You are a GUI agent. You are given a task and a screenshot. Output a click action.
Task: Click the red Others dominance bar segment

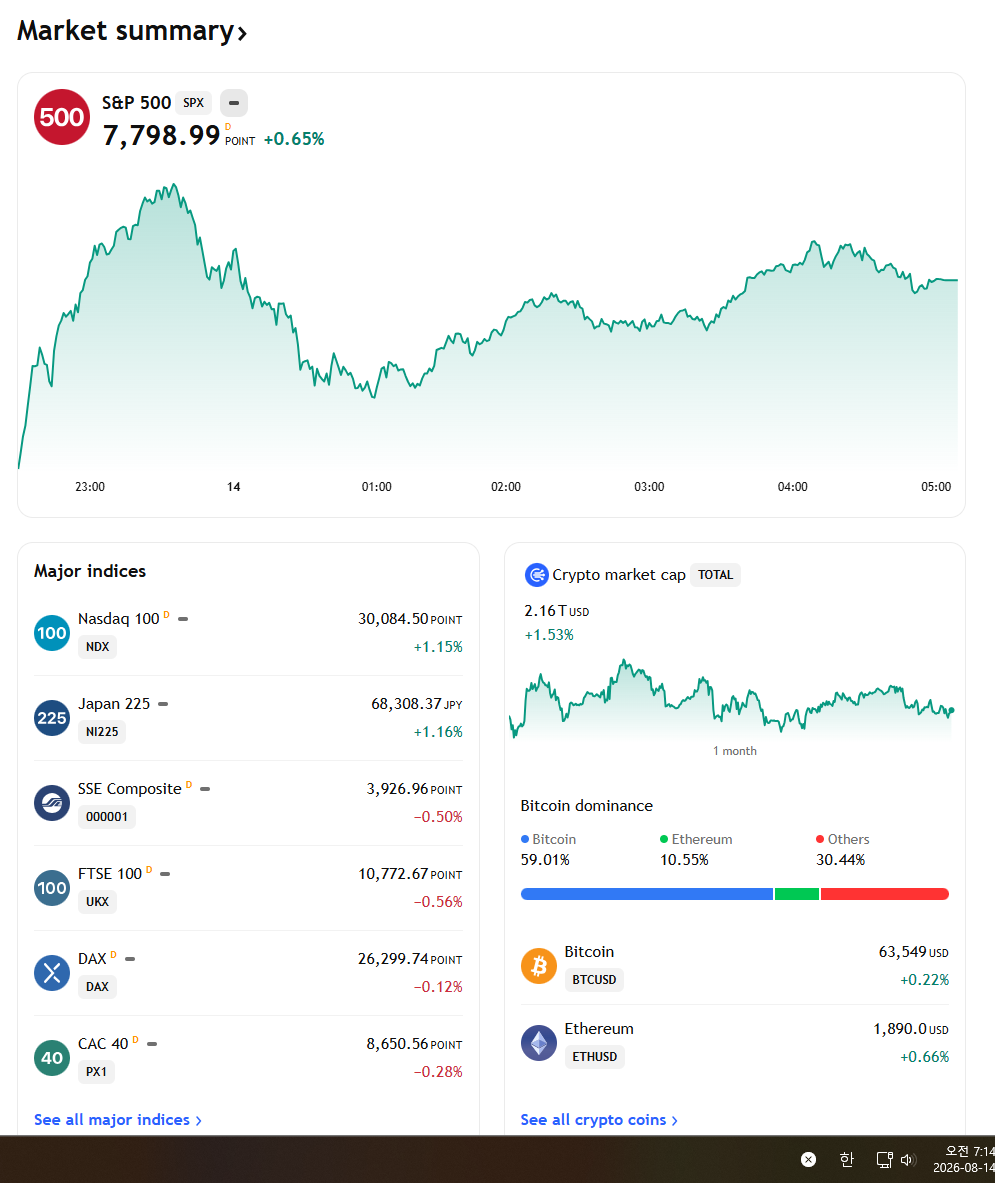885,894
